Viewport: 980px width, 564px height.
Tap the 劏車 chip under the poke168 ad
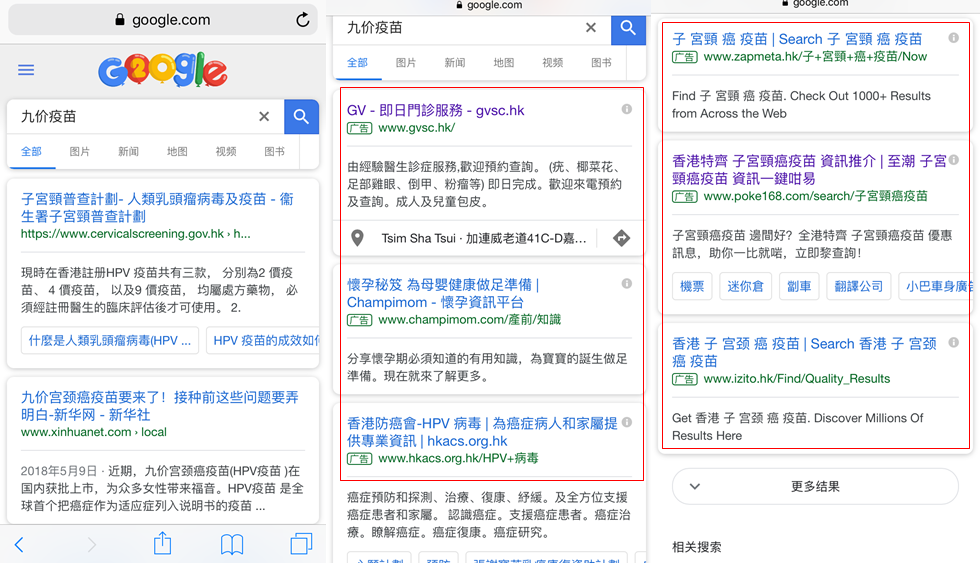799,286
